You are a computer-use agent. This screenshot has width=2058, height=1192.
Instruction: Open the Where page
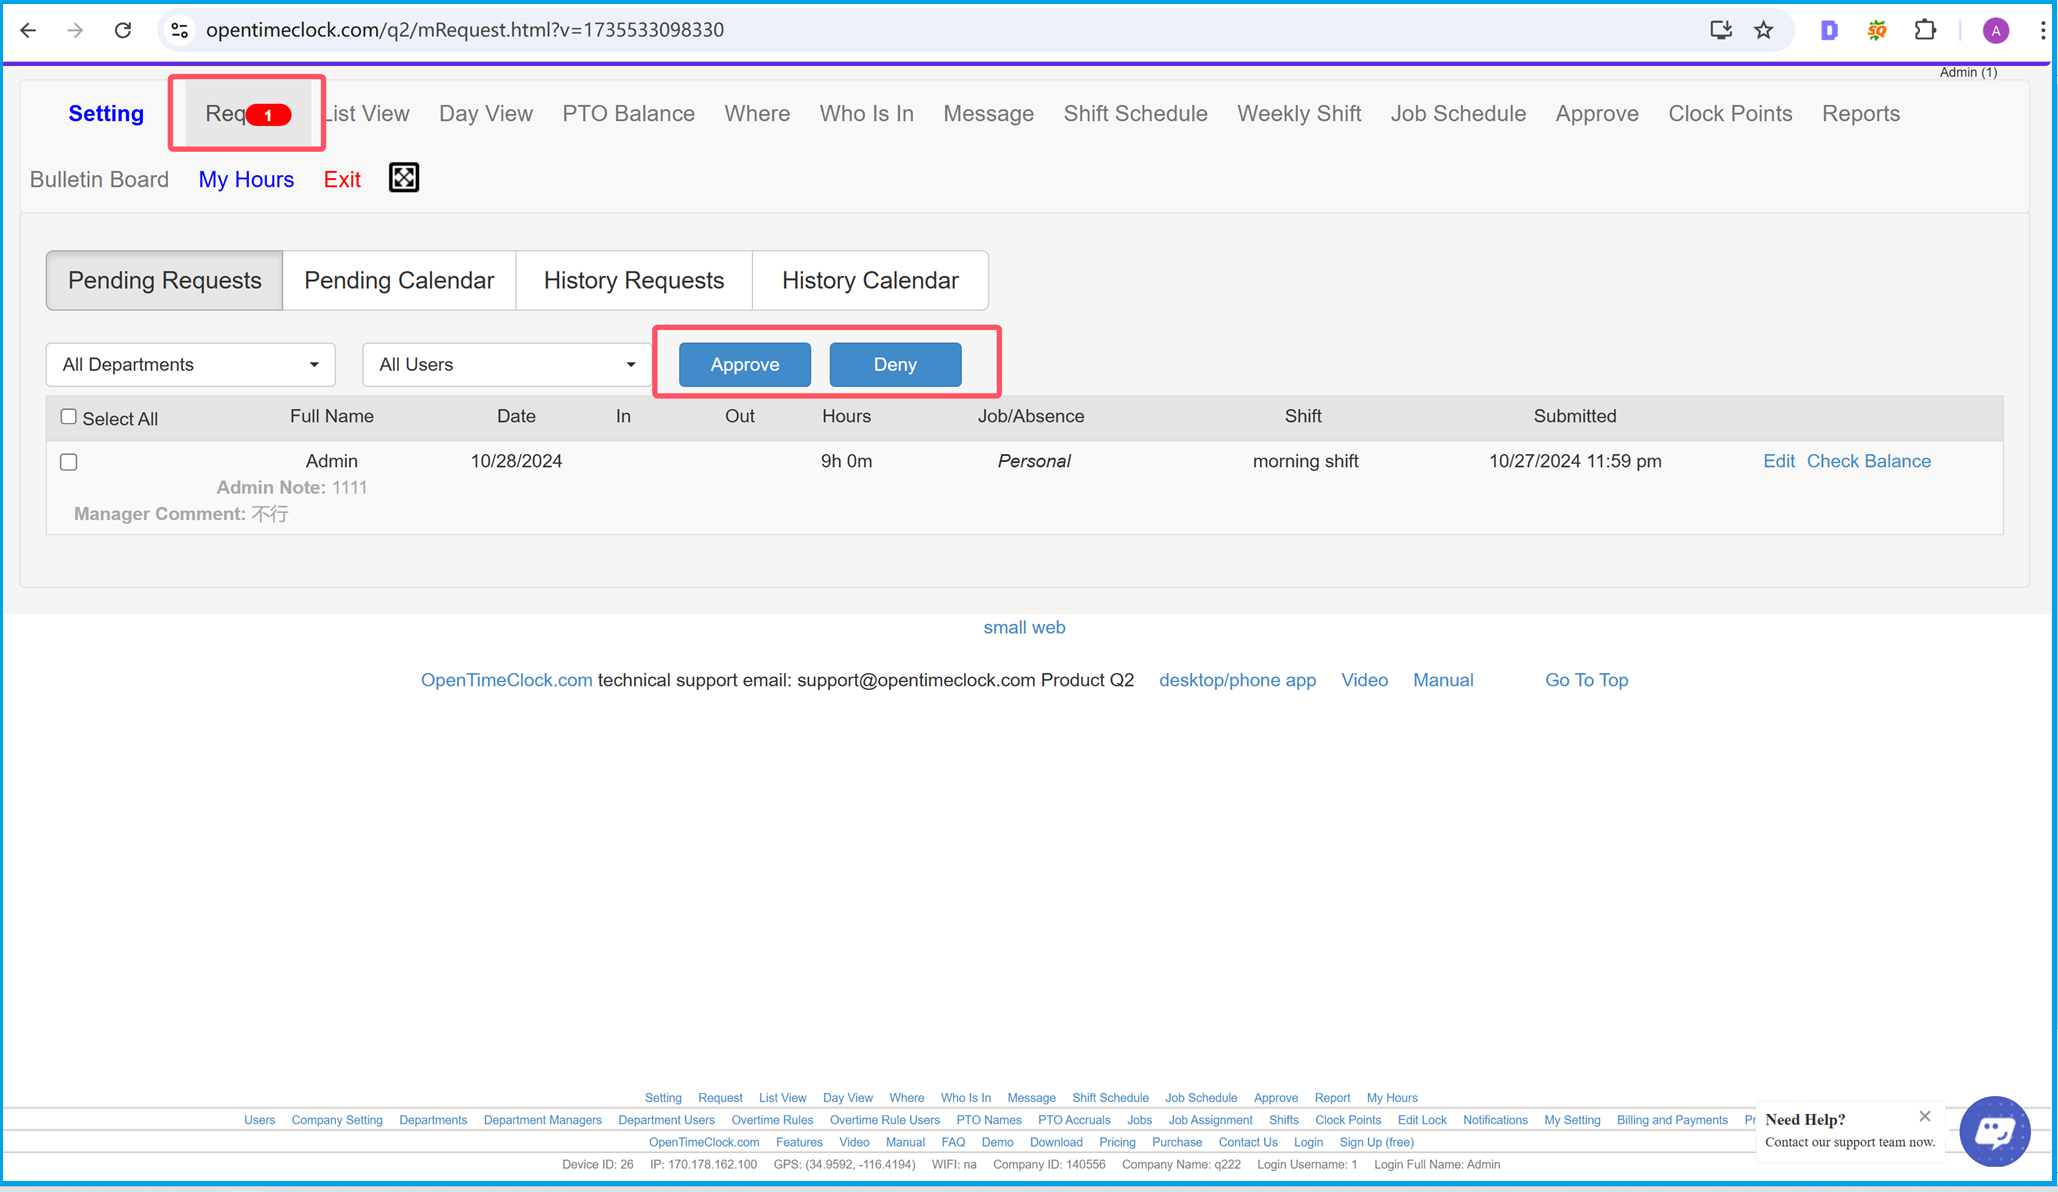click(x=757, y=114)
